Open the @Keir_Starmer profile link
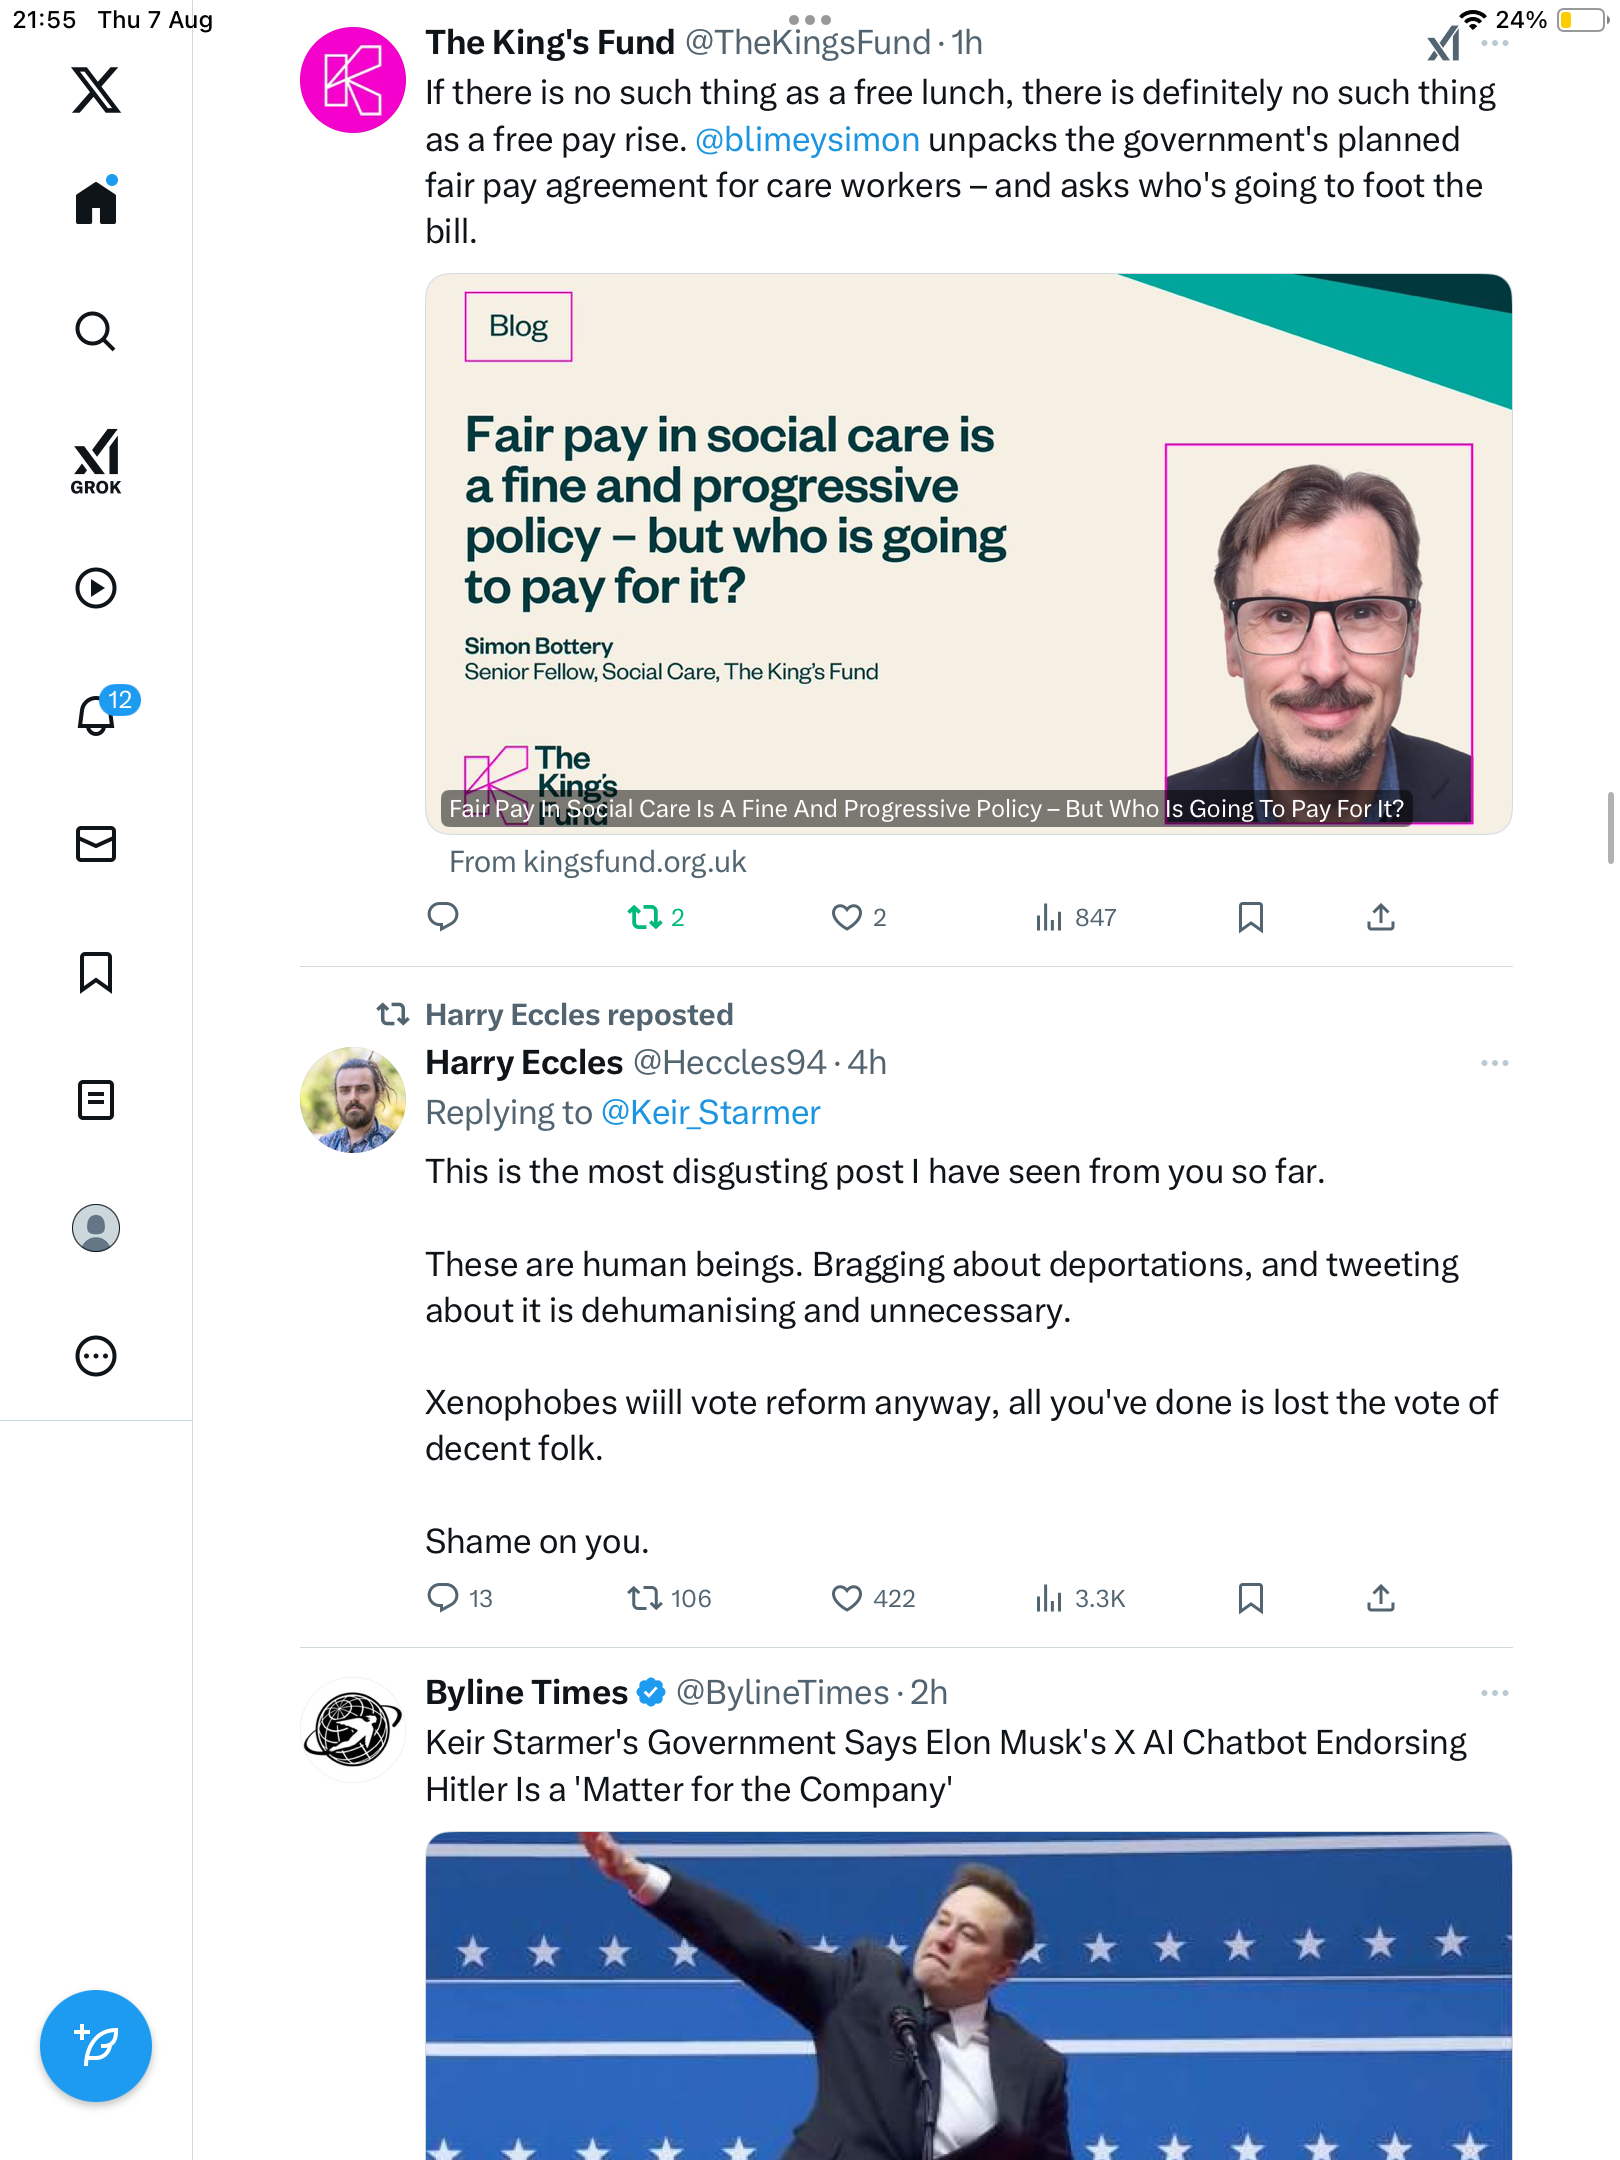This screenshot has height=2160, width=1620. click(x=711, y=1113)
